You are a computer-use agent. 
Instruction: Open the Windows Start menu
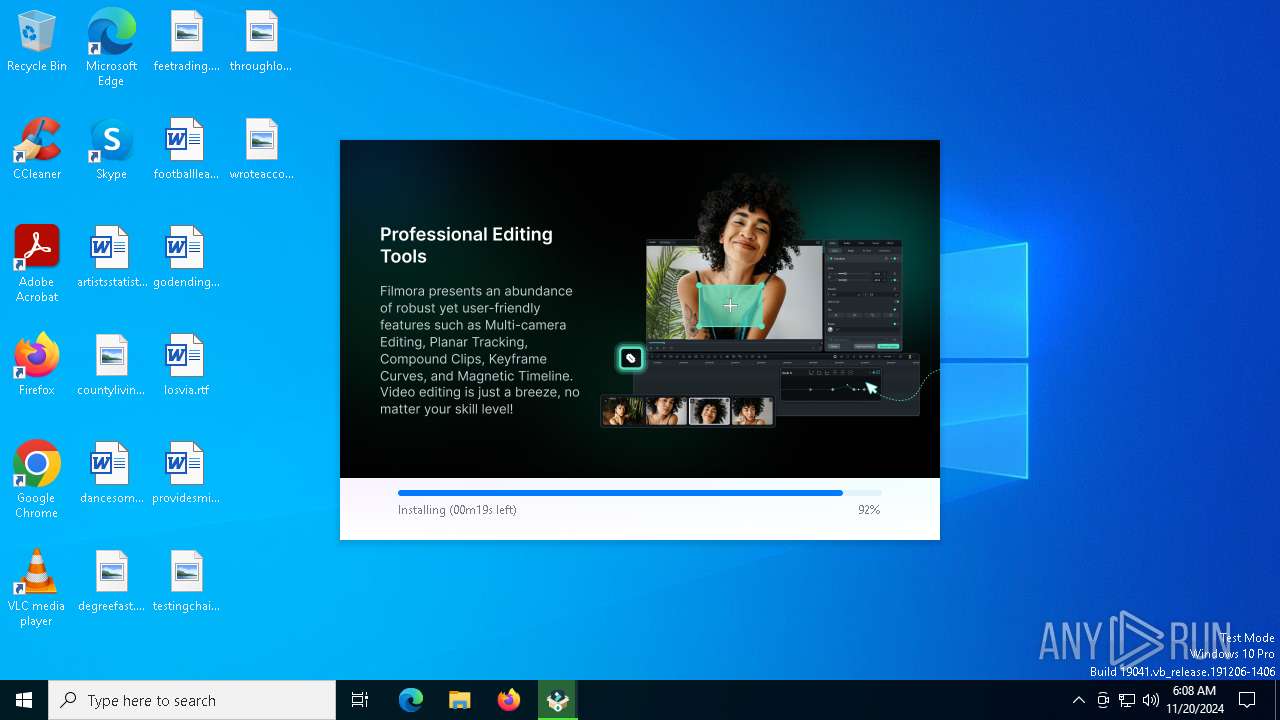click(x=24, y=700)
